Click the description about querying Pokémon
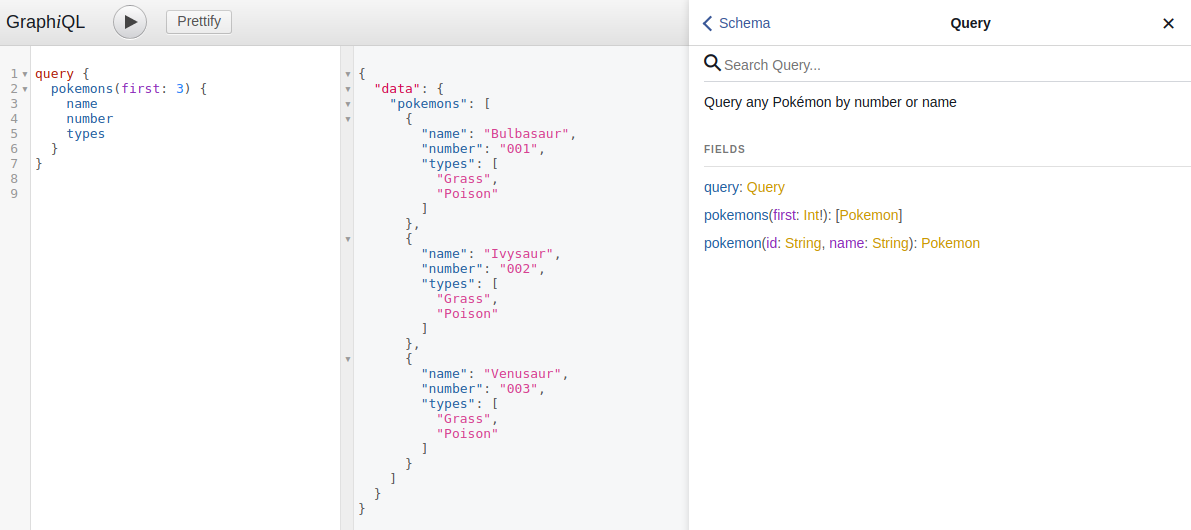The image size is (1191, 530). (830, 103)
